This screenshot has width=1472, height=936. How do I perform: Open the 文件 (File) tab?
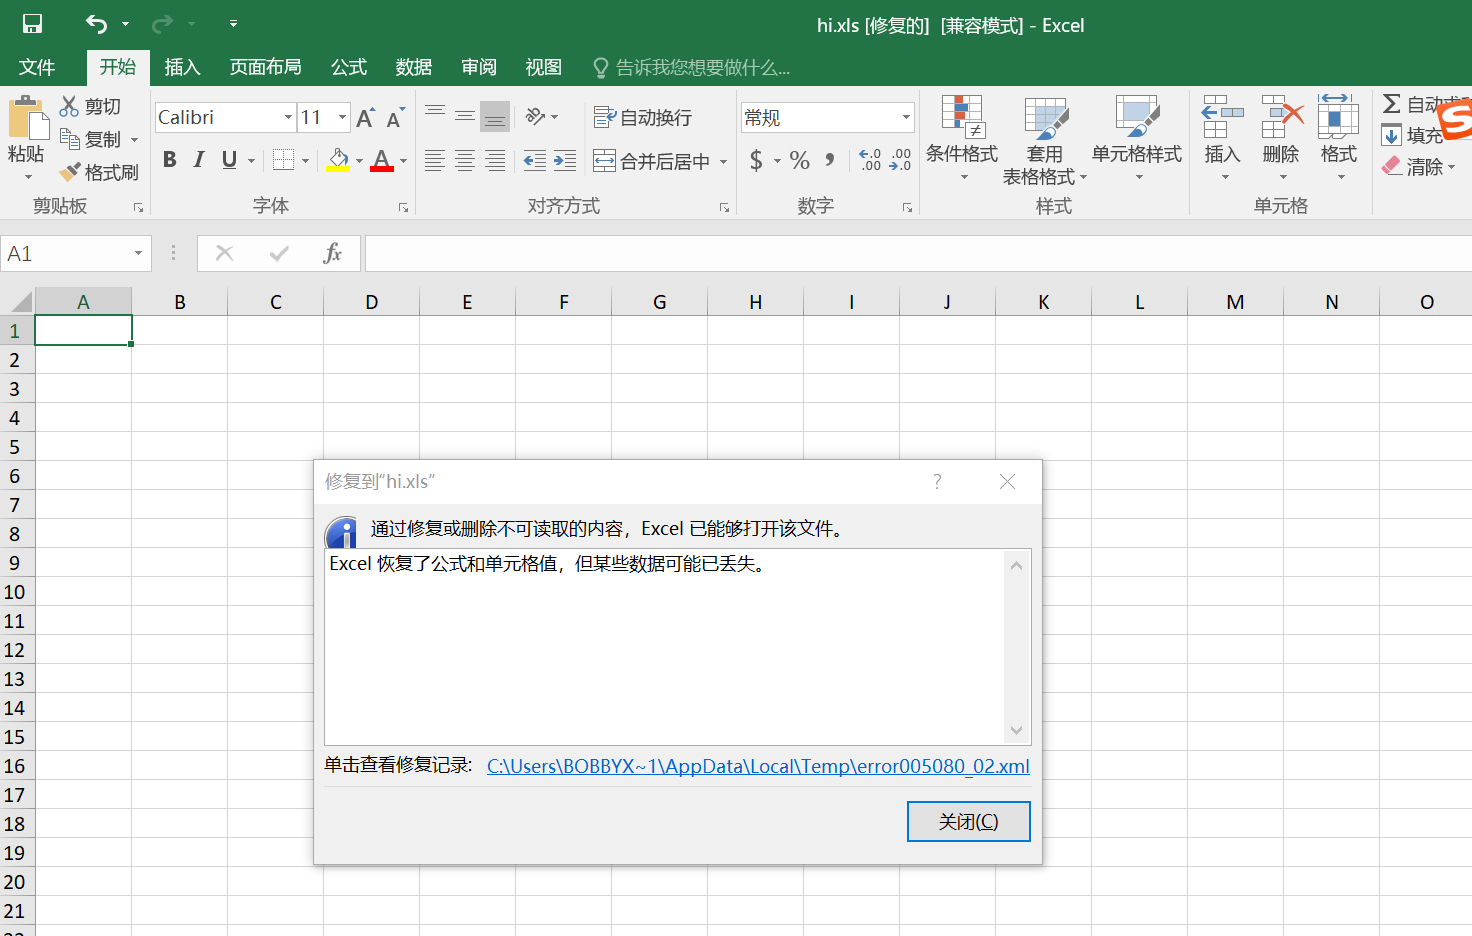click(37, 67)
